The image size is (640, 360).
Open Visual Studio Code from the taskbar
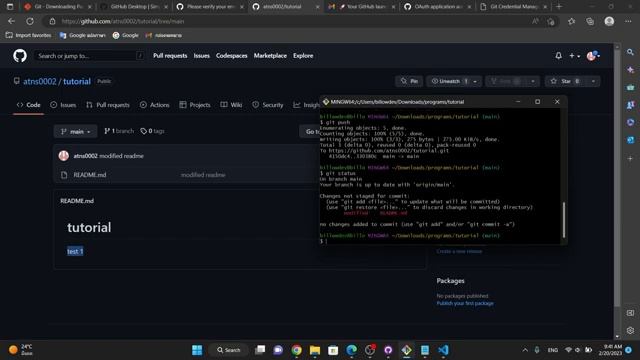(x=443, y=350)
